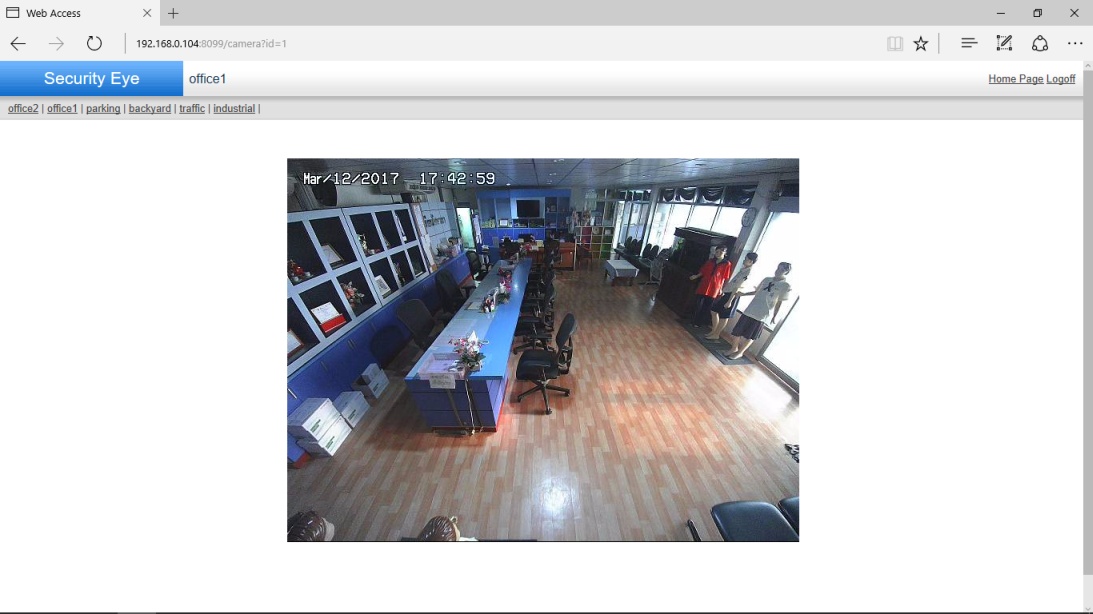Click the Forward navigation arrow

56,43
